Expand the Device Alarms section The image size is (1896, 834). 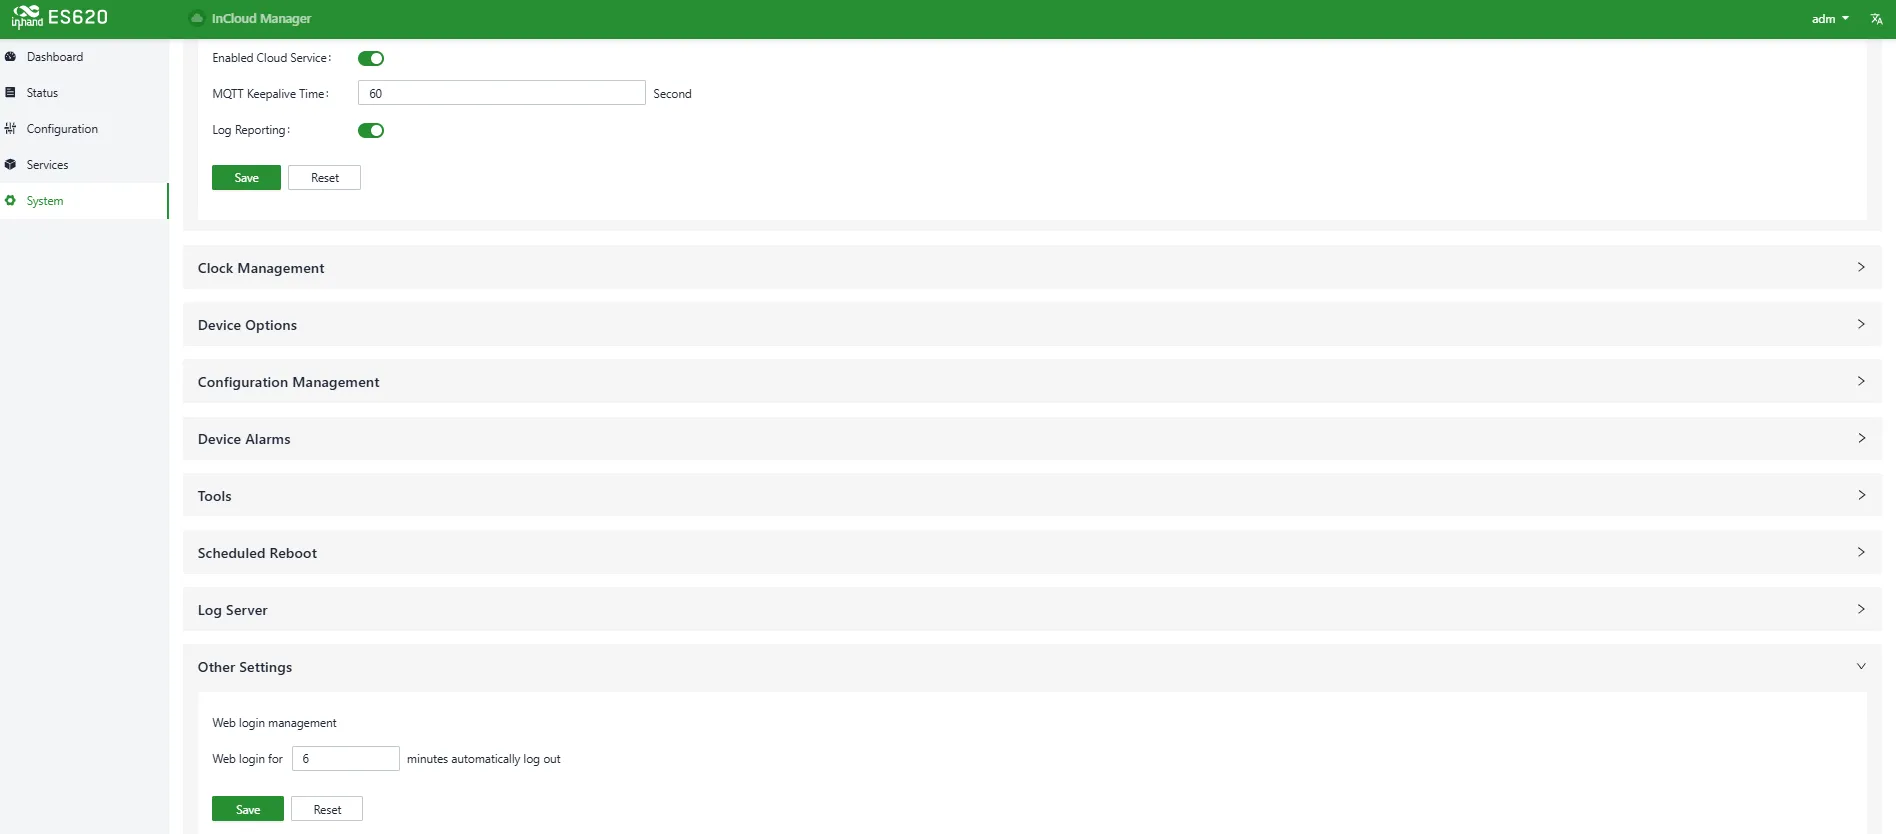1032,439
